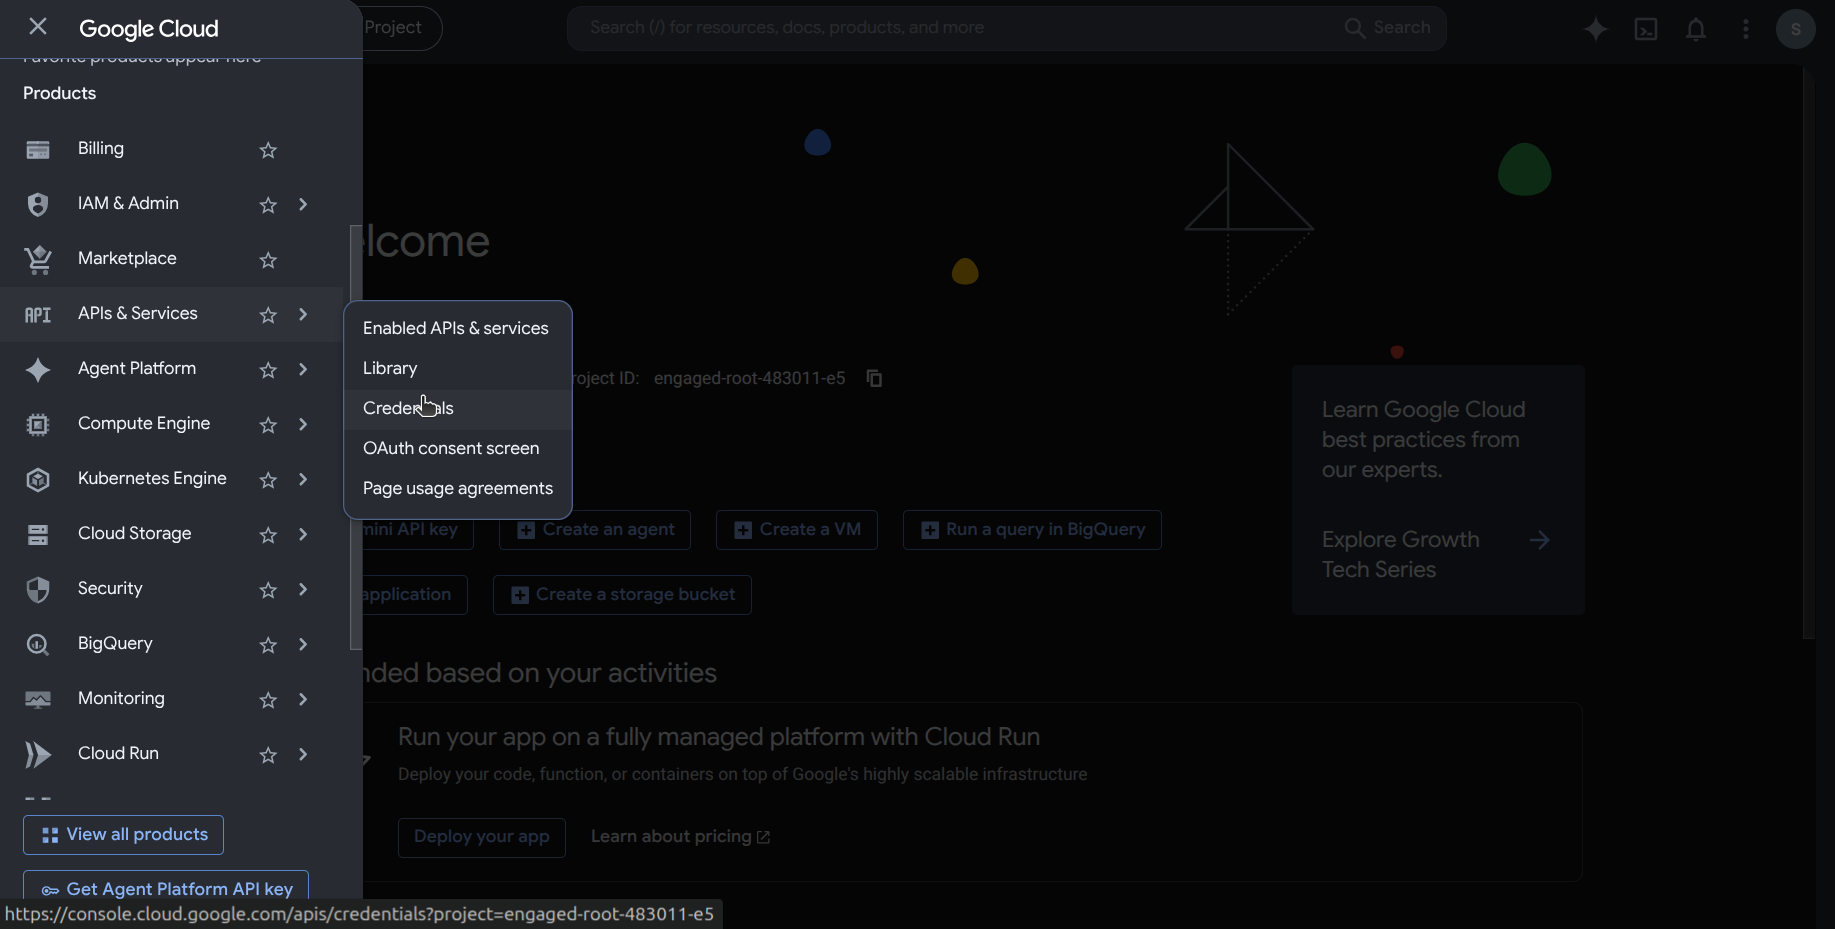The width and height of the screenshot is (1835, 929).
Task: Expand the BigQuery submenu chevron
Action: coord(303,644)
